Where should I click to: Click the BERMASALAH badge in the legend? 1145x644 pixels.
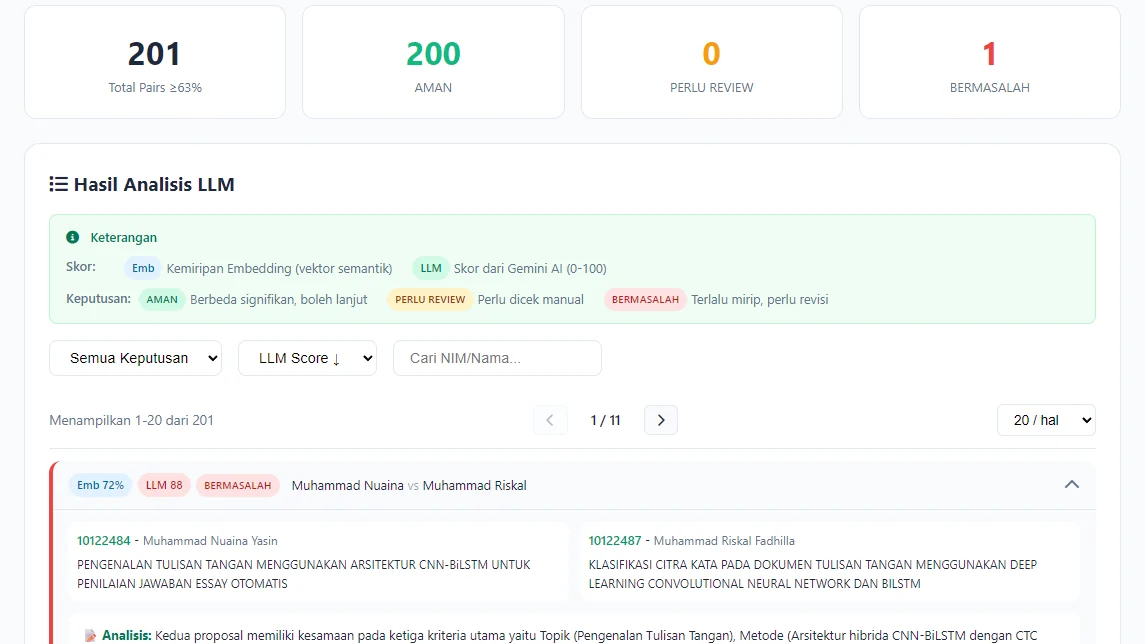645,299
